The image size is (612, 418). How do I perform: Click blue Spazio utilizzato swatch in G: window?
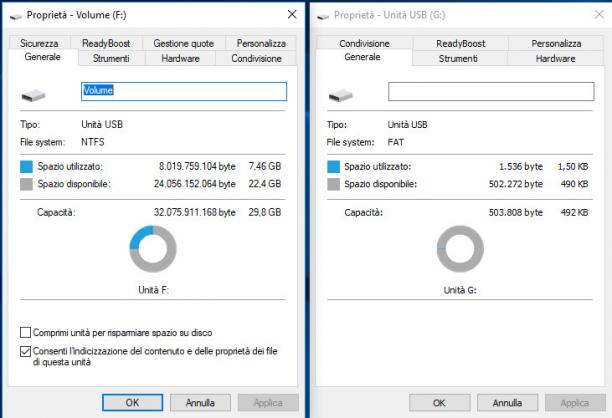(x=334, y=167)
